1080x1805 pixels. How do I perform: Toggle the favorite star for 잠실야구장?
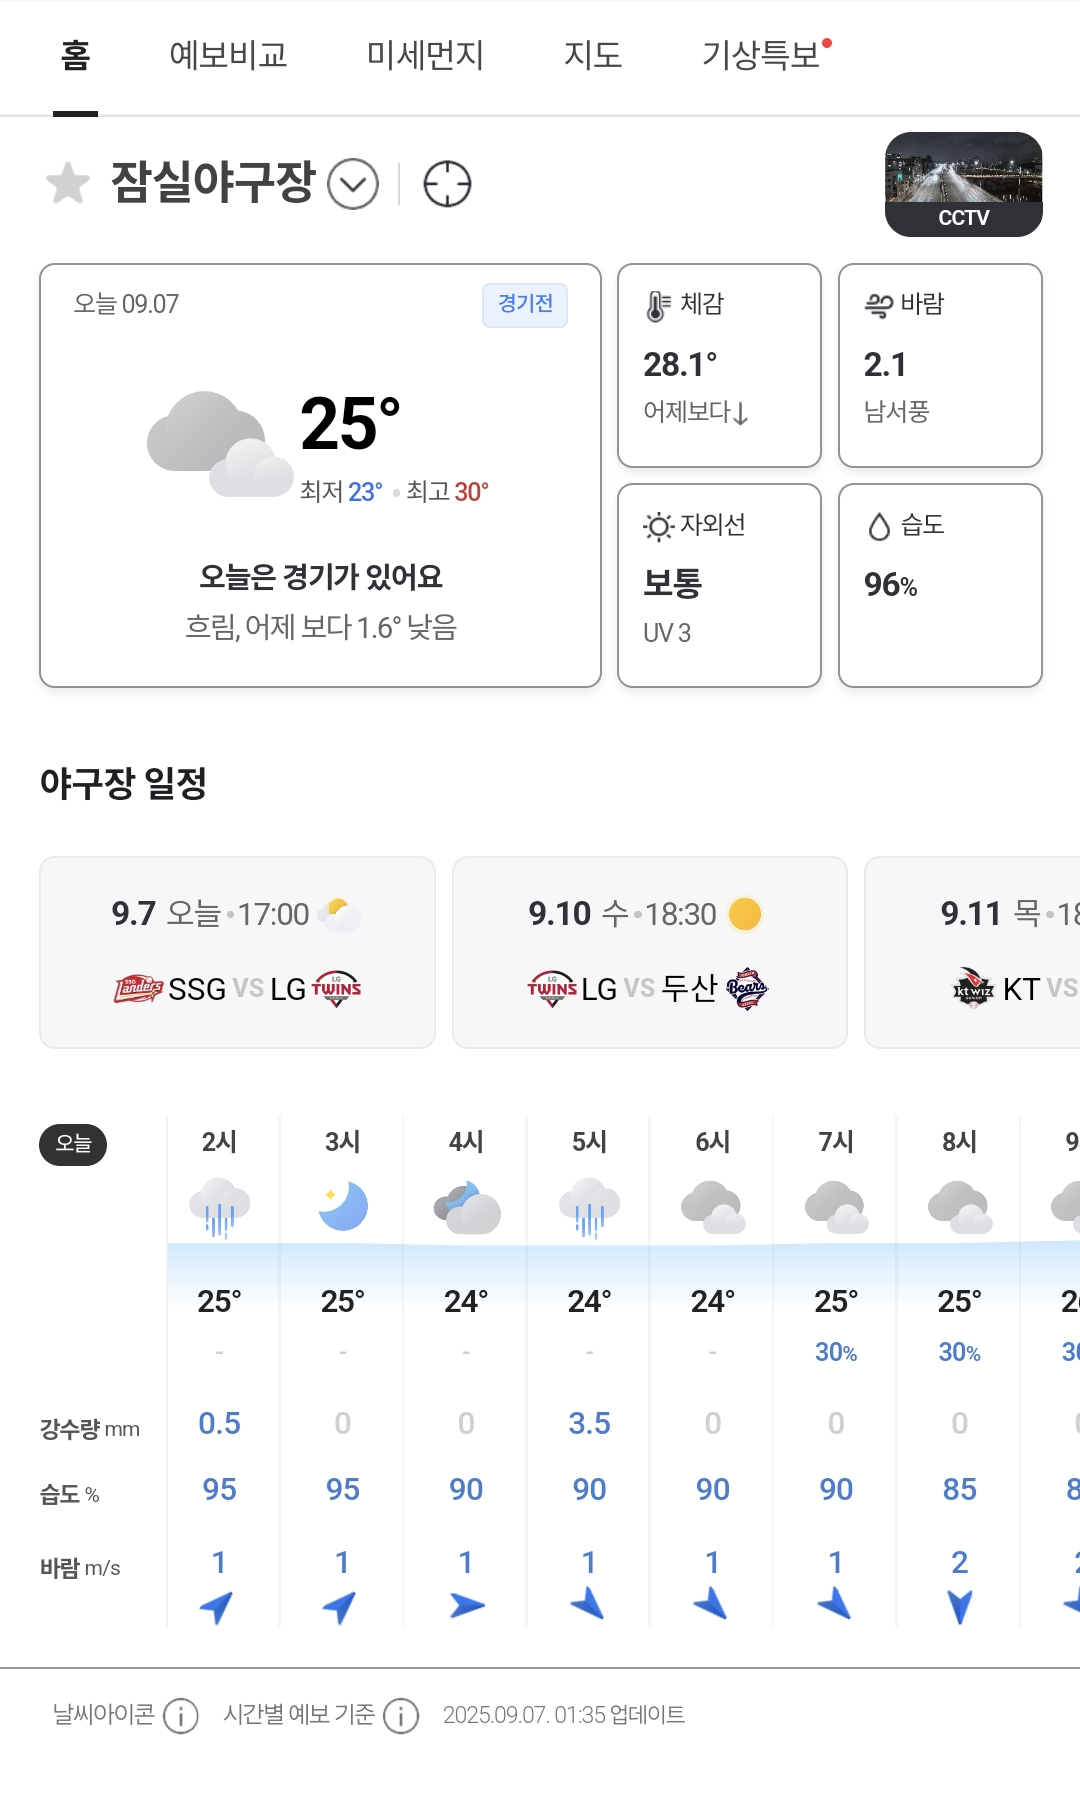coord(68,183)
